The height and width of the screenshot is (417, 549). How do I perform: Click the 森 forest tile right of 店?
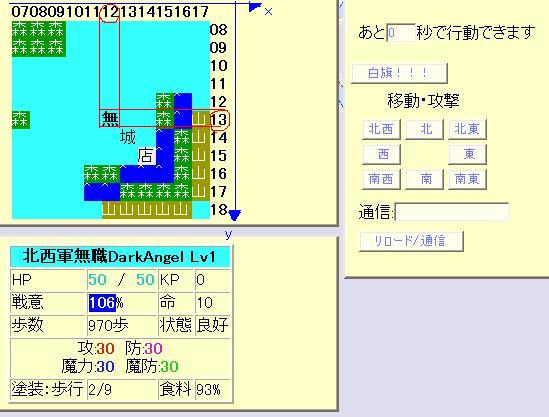tap(182, 155)
